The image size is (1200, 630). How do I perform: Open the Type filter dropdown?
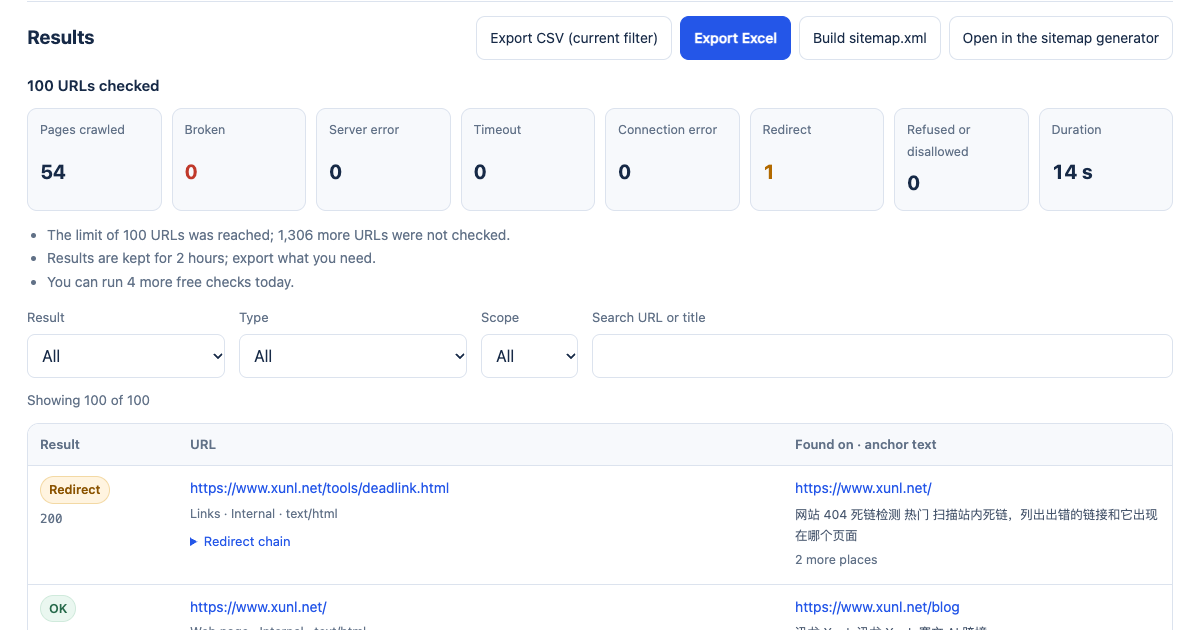353,356
